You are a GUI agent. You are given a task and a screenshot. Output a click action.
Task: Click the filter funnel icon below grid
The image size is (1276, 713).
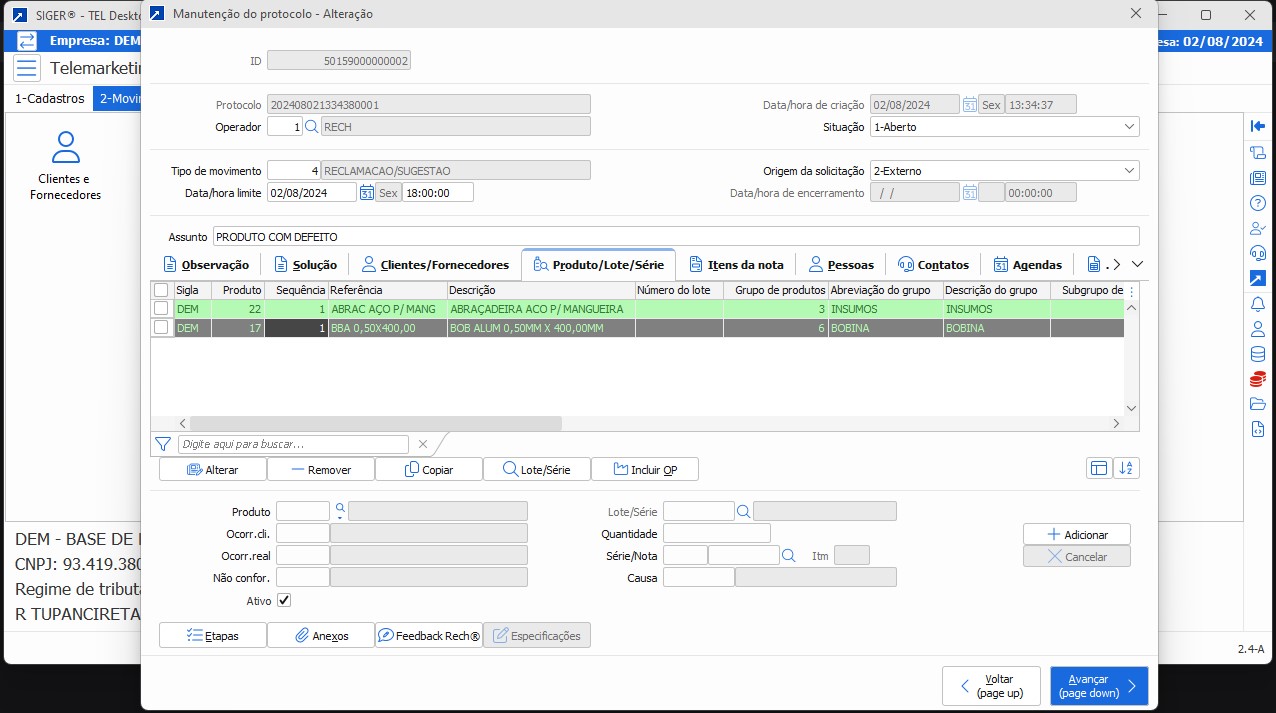[163, 444]
